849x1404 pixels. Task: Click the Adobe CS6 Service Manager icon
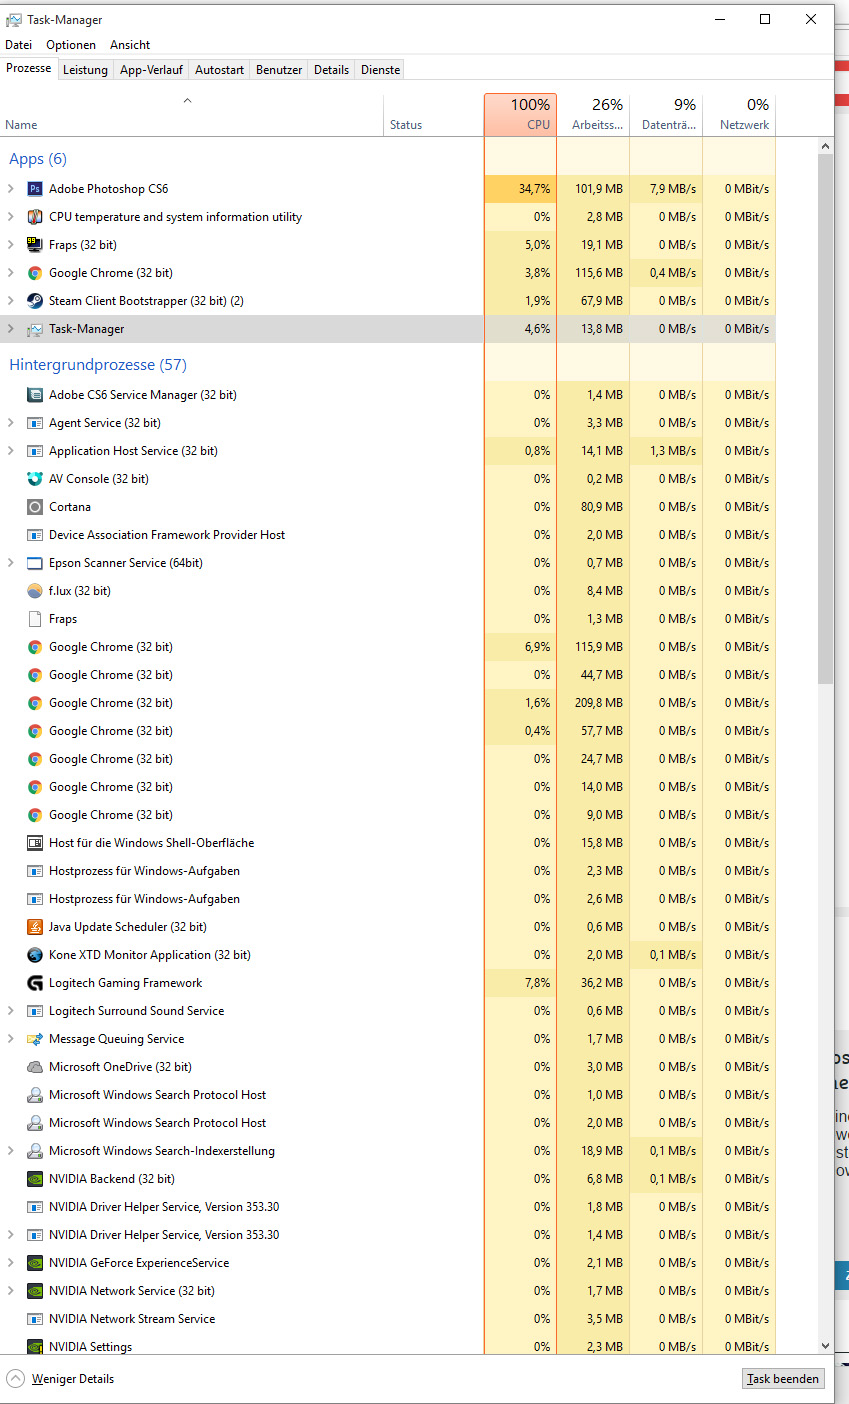(x=35, y=395)
